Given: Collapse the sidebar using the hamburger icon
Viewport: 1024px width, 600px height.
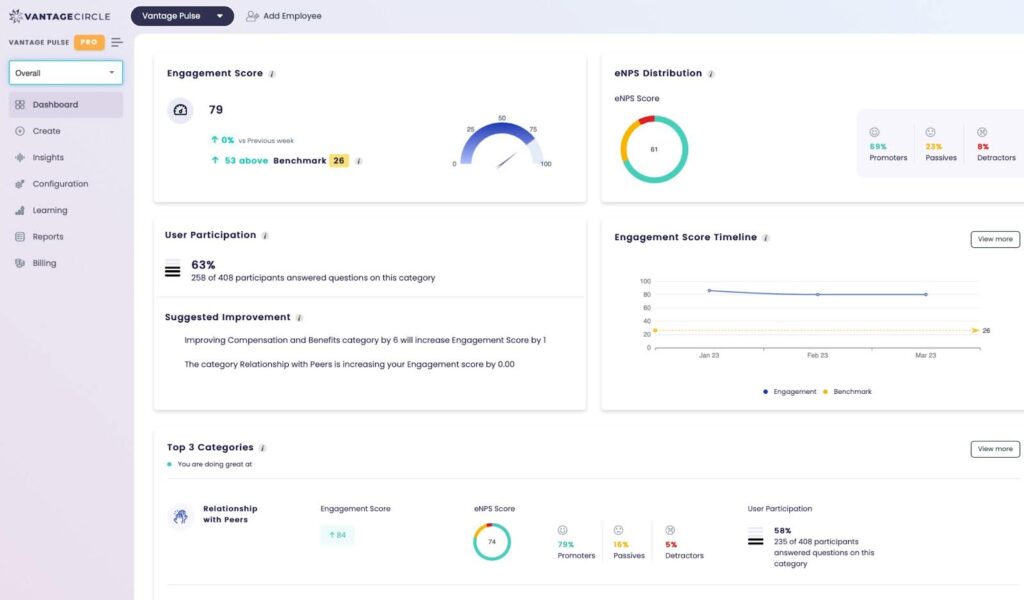Looking at the screenshot, I should pyautogui.click(x=117, y=42).
